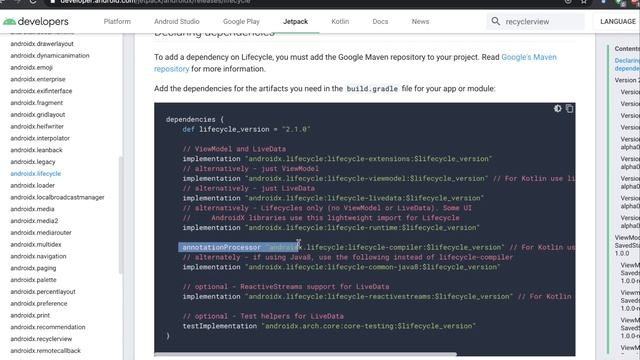
Task: Open androidx.paging in sidebar
Action: (x=33, y=269)
